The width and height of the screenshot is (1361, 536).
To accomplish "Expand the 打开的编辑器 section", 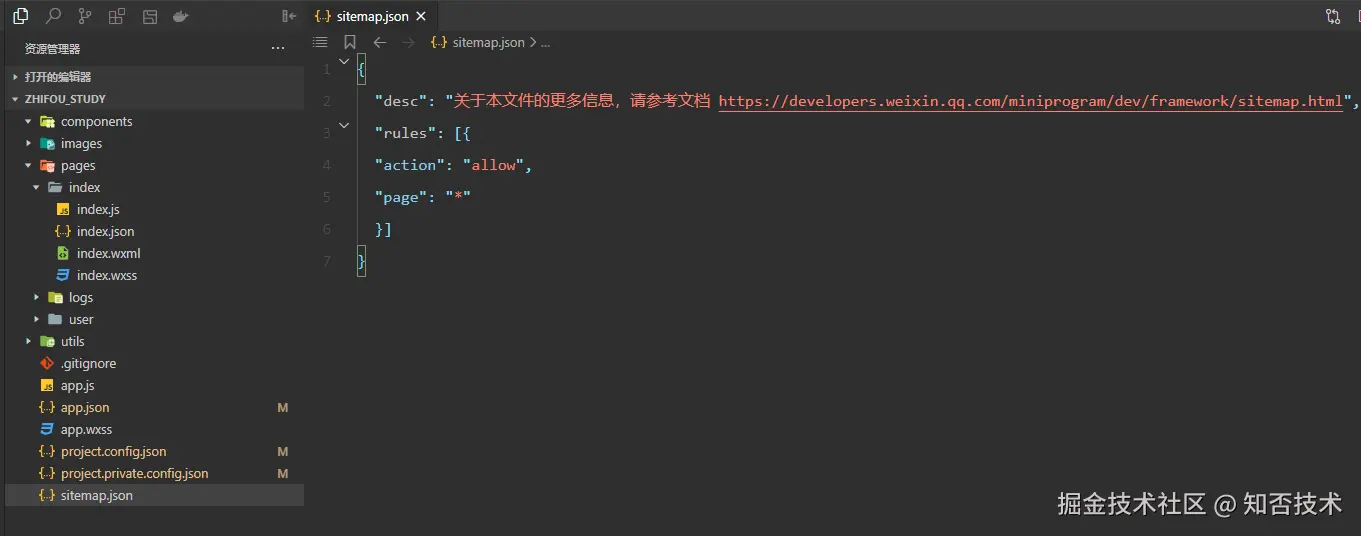I will (x=57, y=77).
